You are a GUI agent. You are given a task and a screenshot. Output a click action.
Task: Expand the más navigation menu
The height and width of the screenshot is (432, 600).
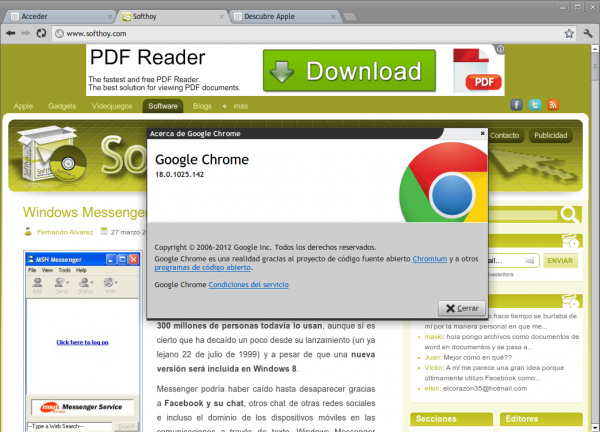[241, 106]
